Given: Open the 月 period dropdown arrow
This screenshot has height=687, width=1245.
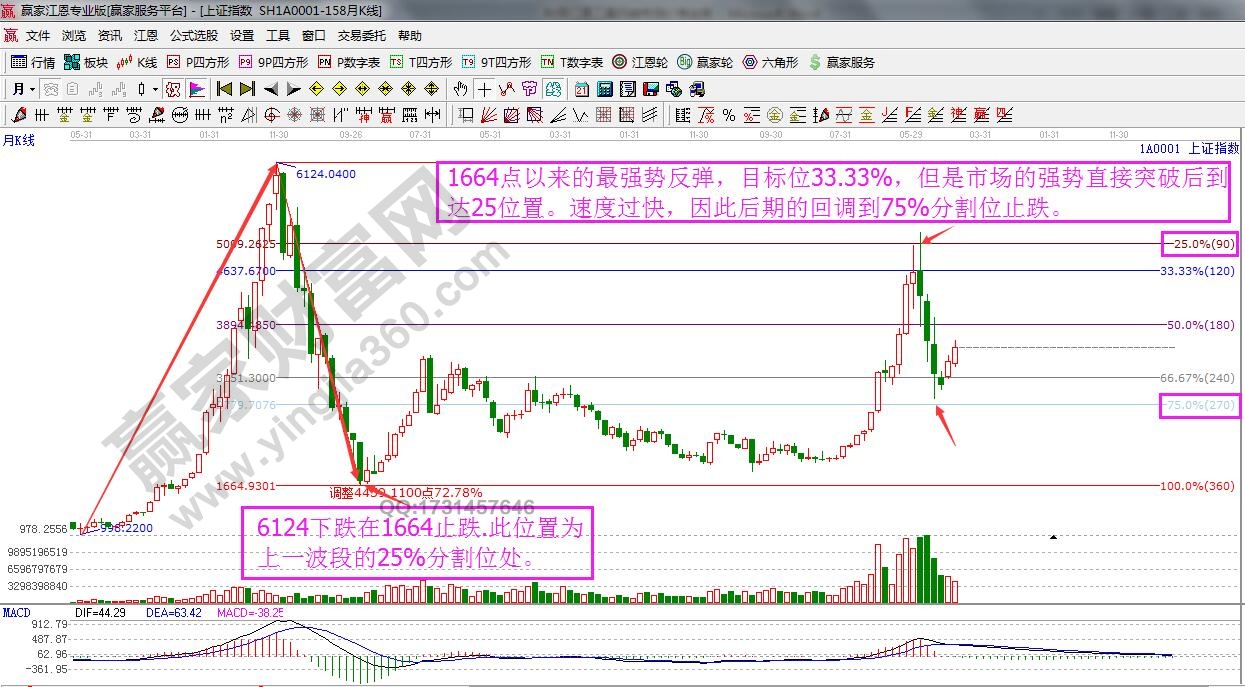Looking at the screenshot, I should (x=32, y=89).
